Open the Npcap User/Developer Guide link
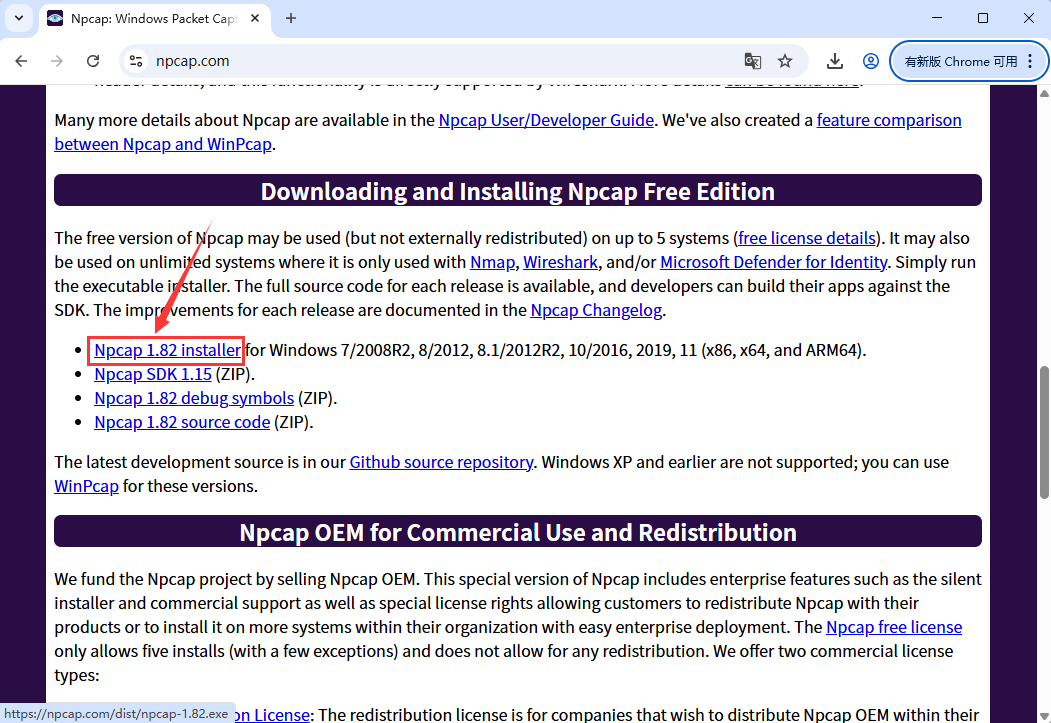Screen dimensions: 1051x723 click(546, 120)
